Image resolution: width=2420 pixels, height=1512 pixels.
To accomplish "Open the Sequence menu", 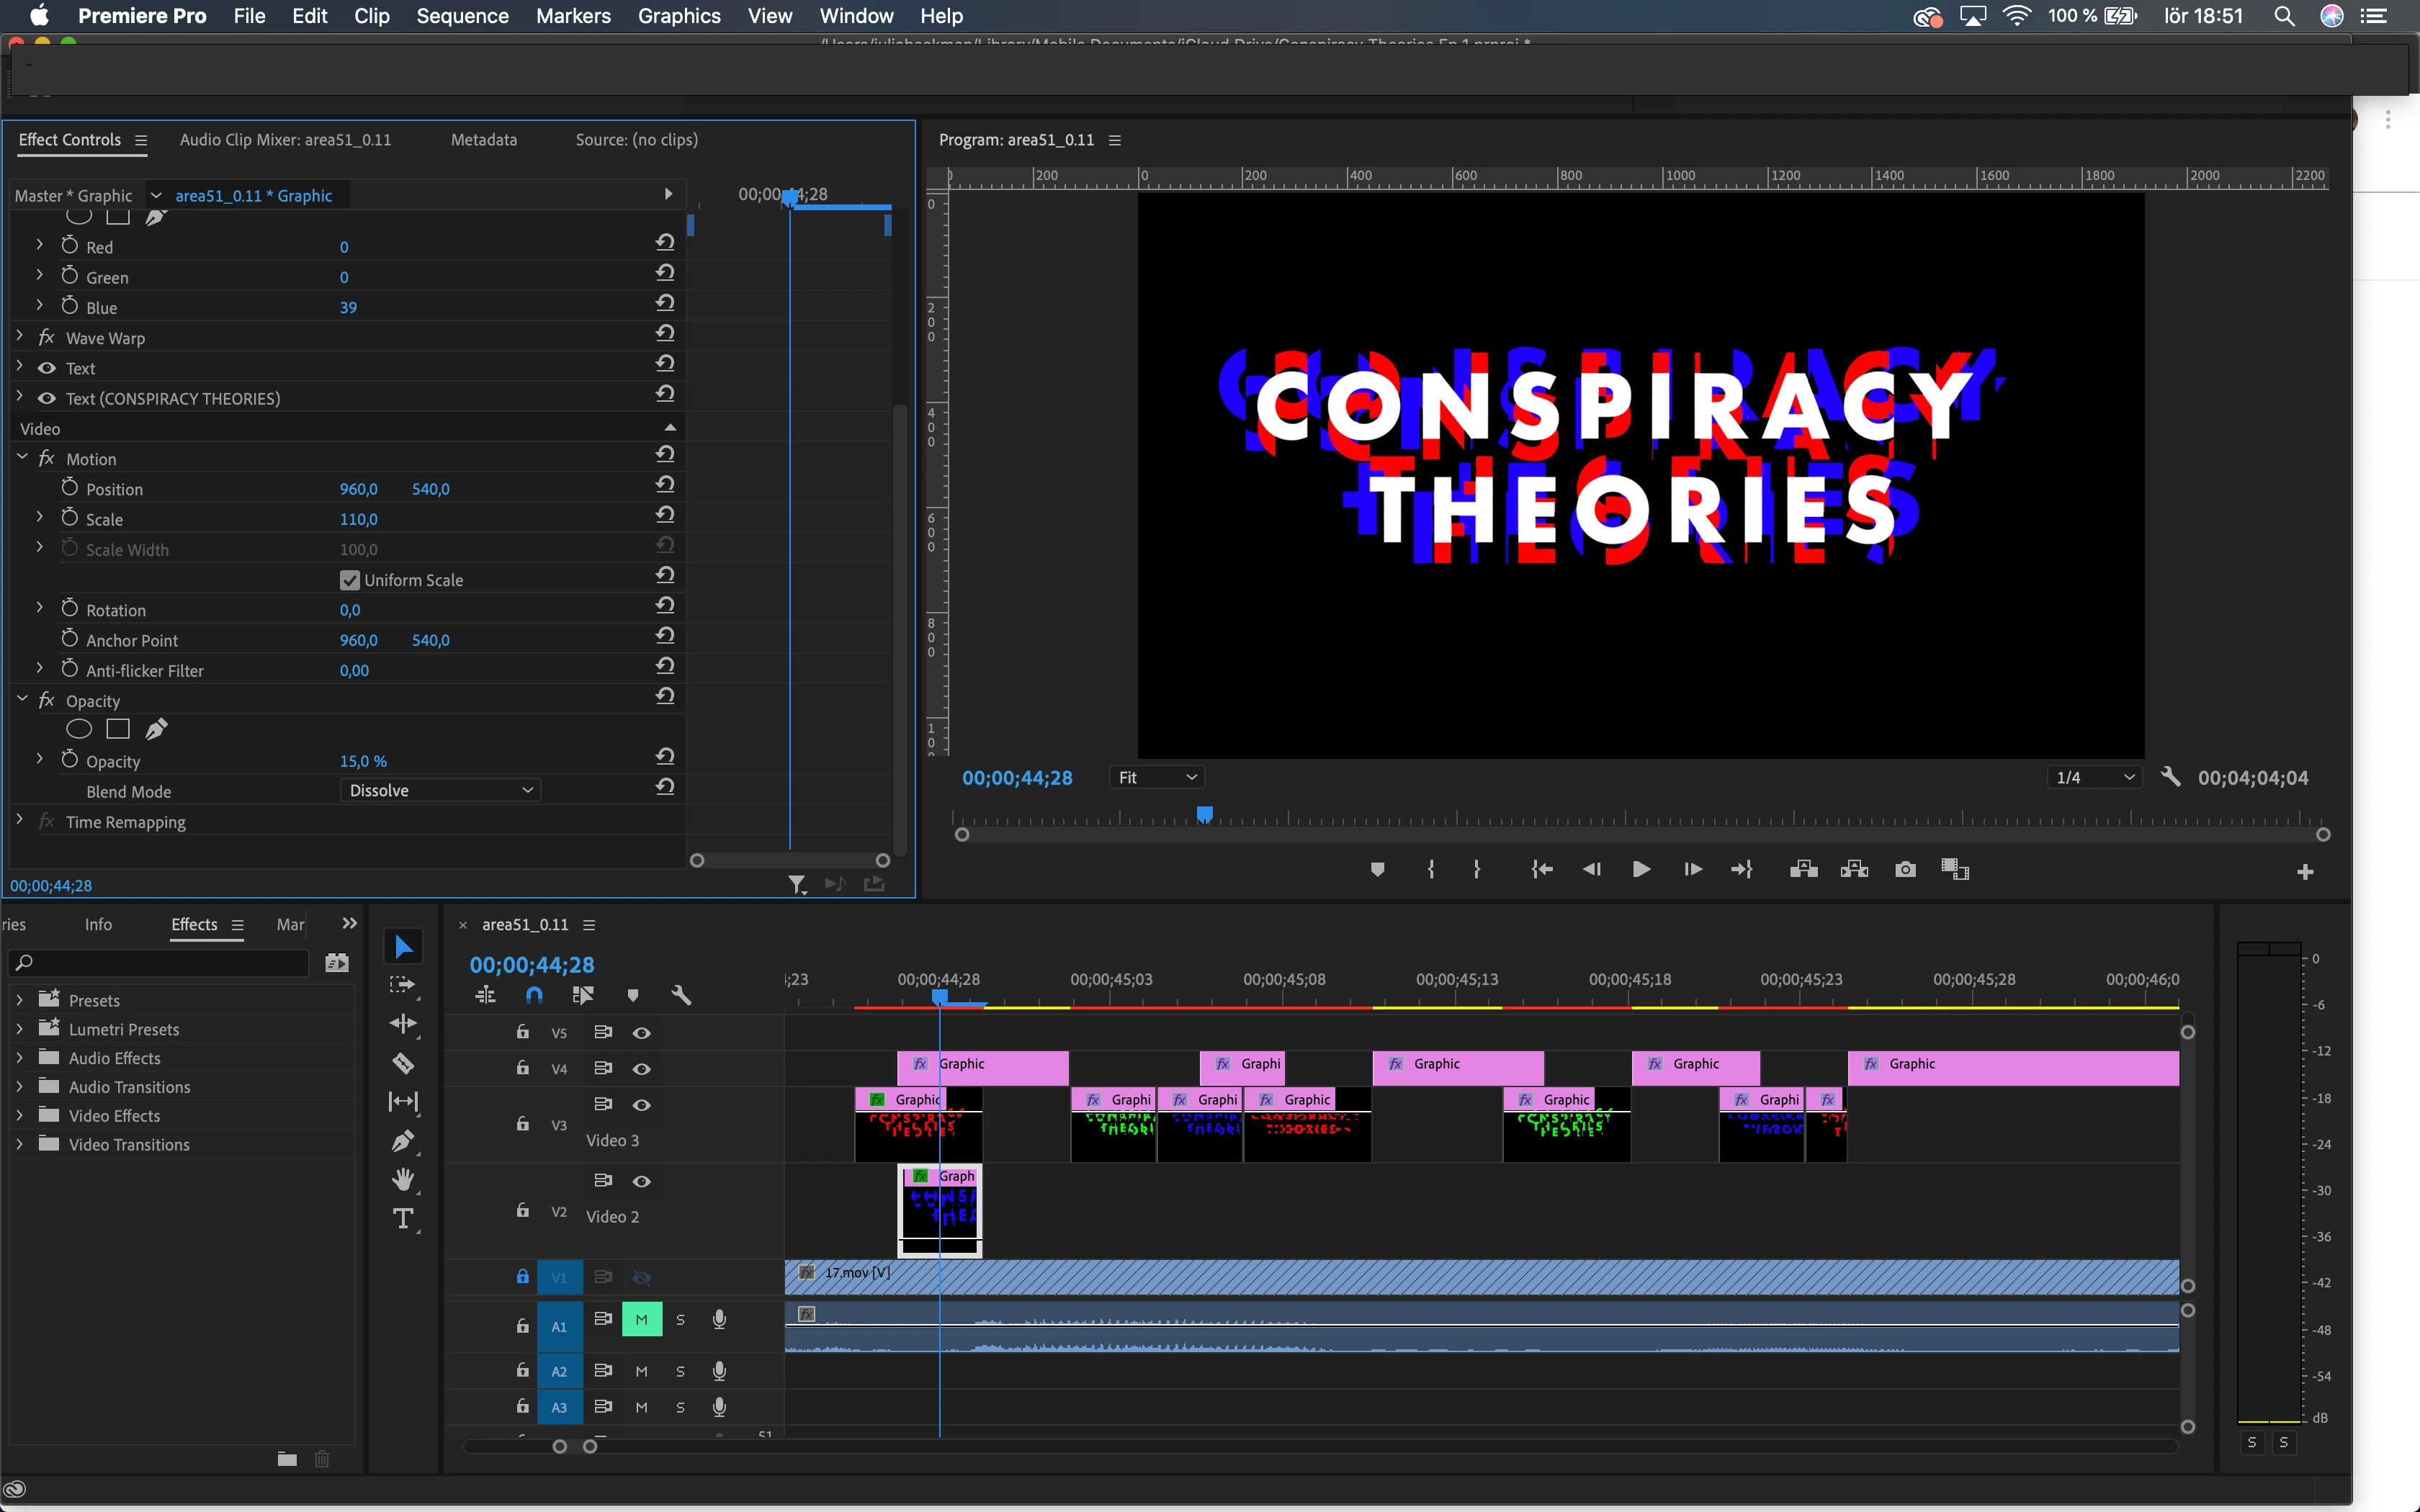I will pos(462,16).
